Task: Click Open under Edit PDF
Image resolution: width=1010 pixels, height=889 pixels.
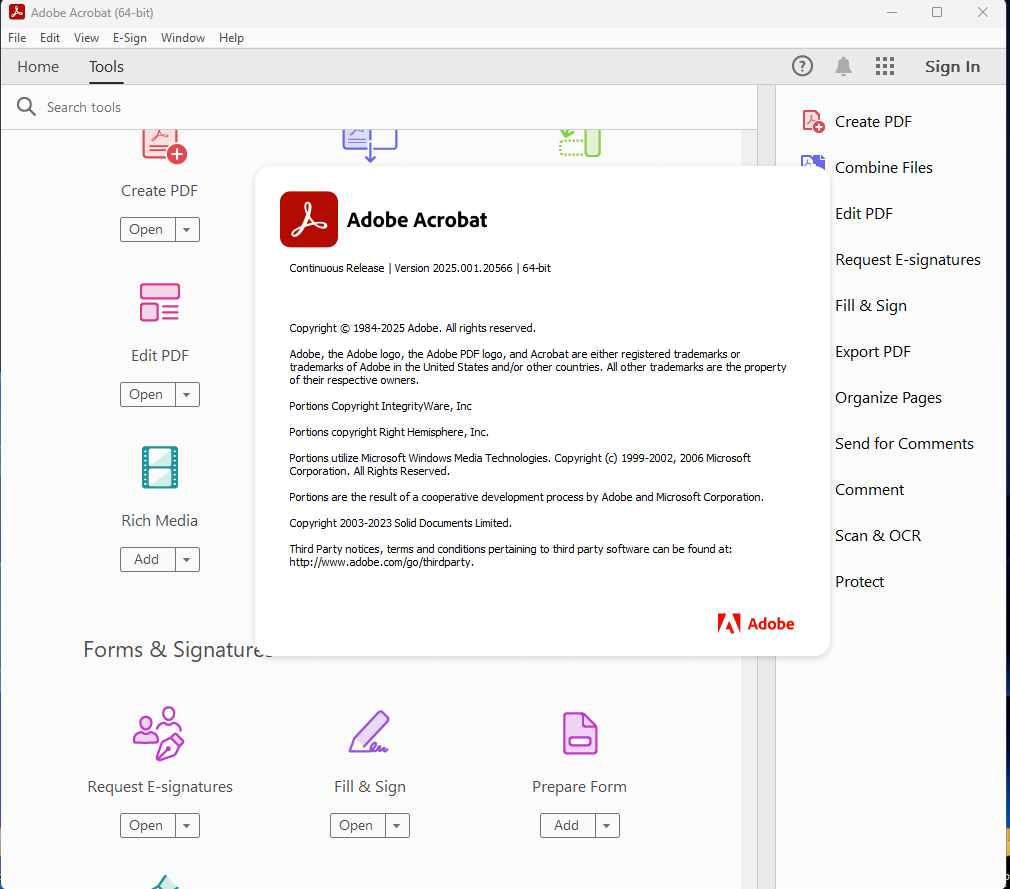Action: point(148,394)
